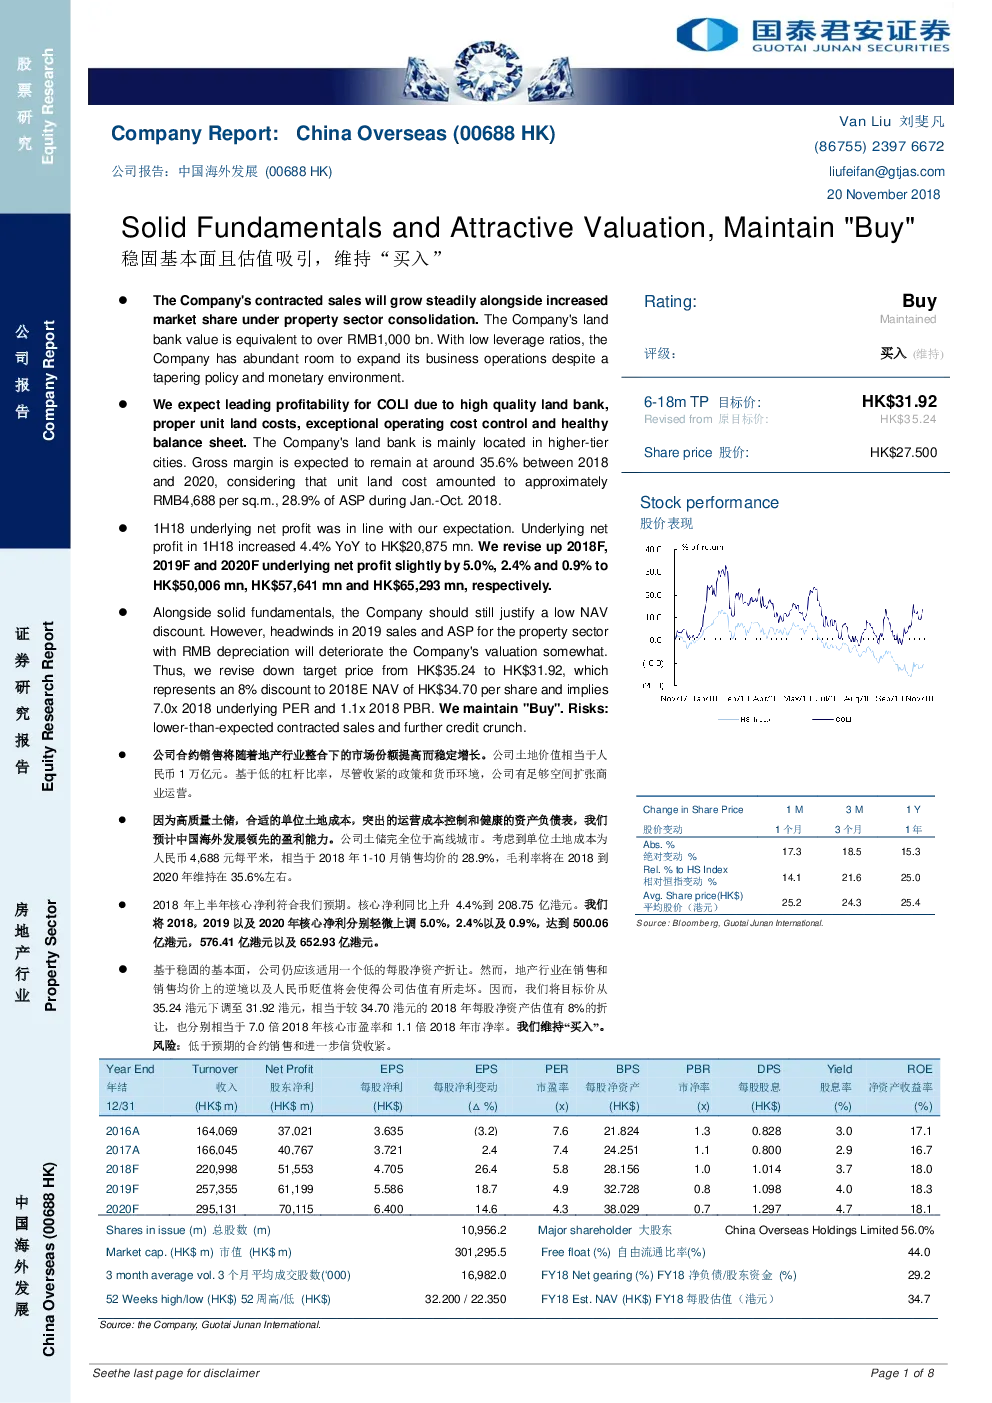This screenshot has height=1403, width=992.
Task: Select 2019F net profit 61,199
Action: [296, 1189]
